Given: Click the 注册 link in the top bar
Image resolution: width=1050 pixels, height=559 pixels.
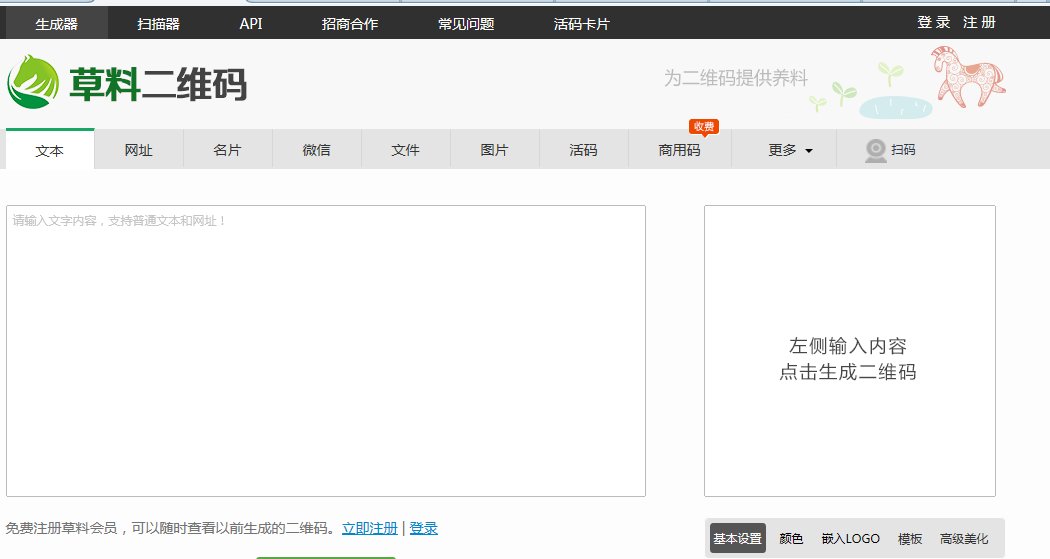Looking at the screenshot, I should [x=979, y=22].
